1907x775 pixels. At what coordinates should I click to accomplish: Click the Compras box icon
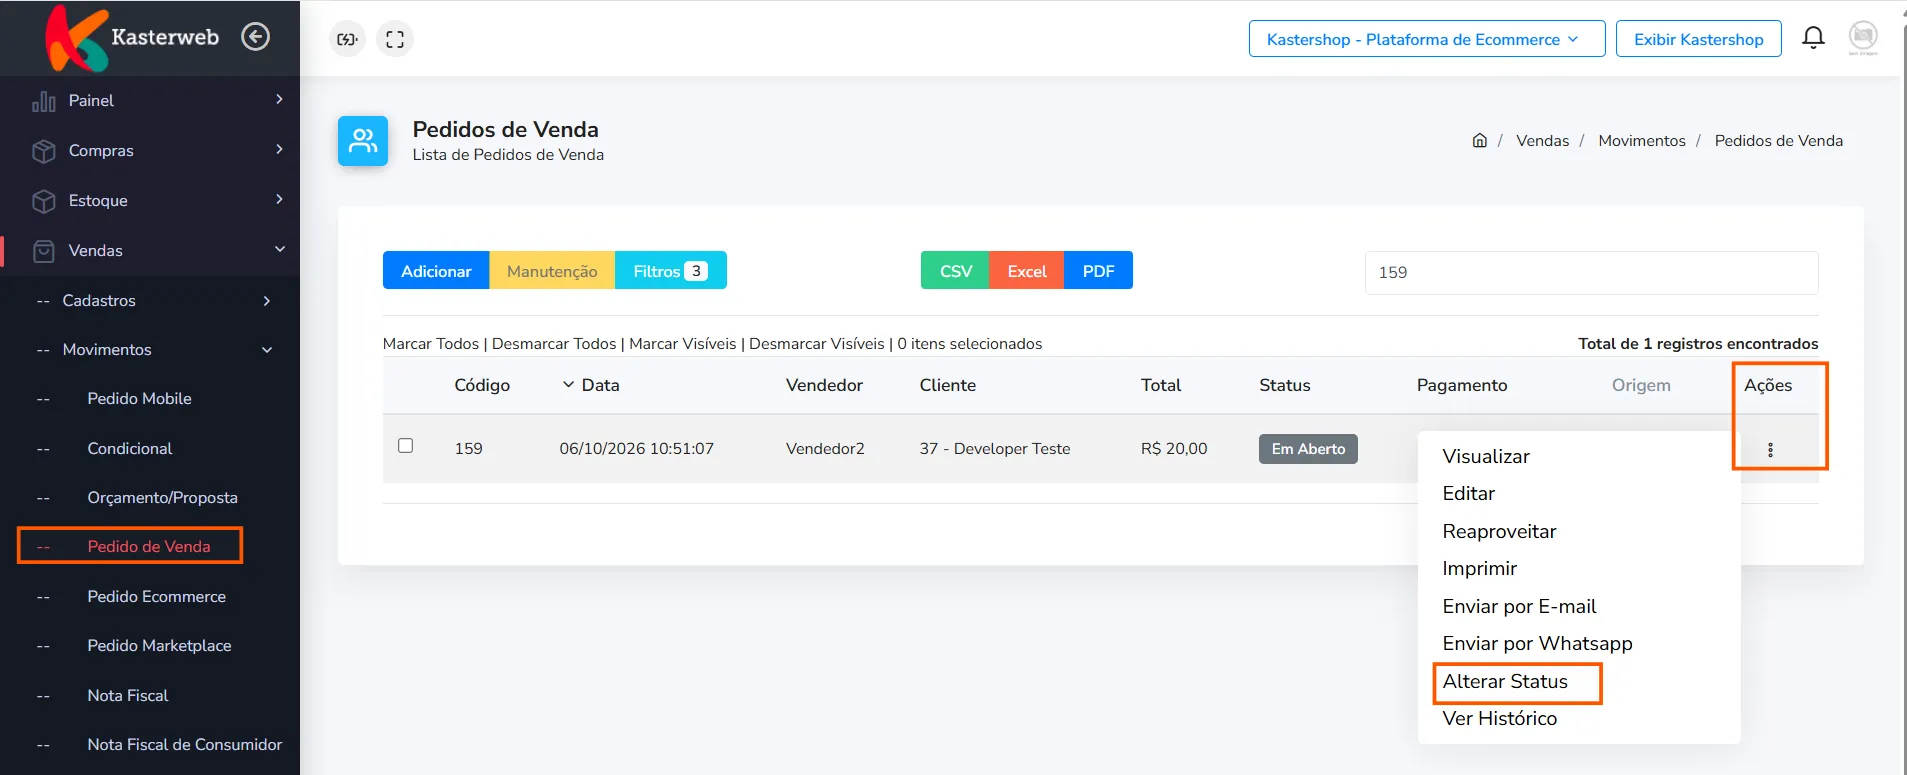(x=44, y=151)
